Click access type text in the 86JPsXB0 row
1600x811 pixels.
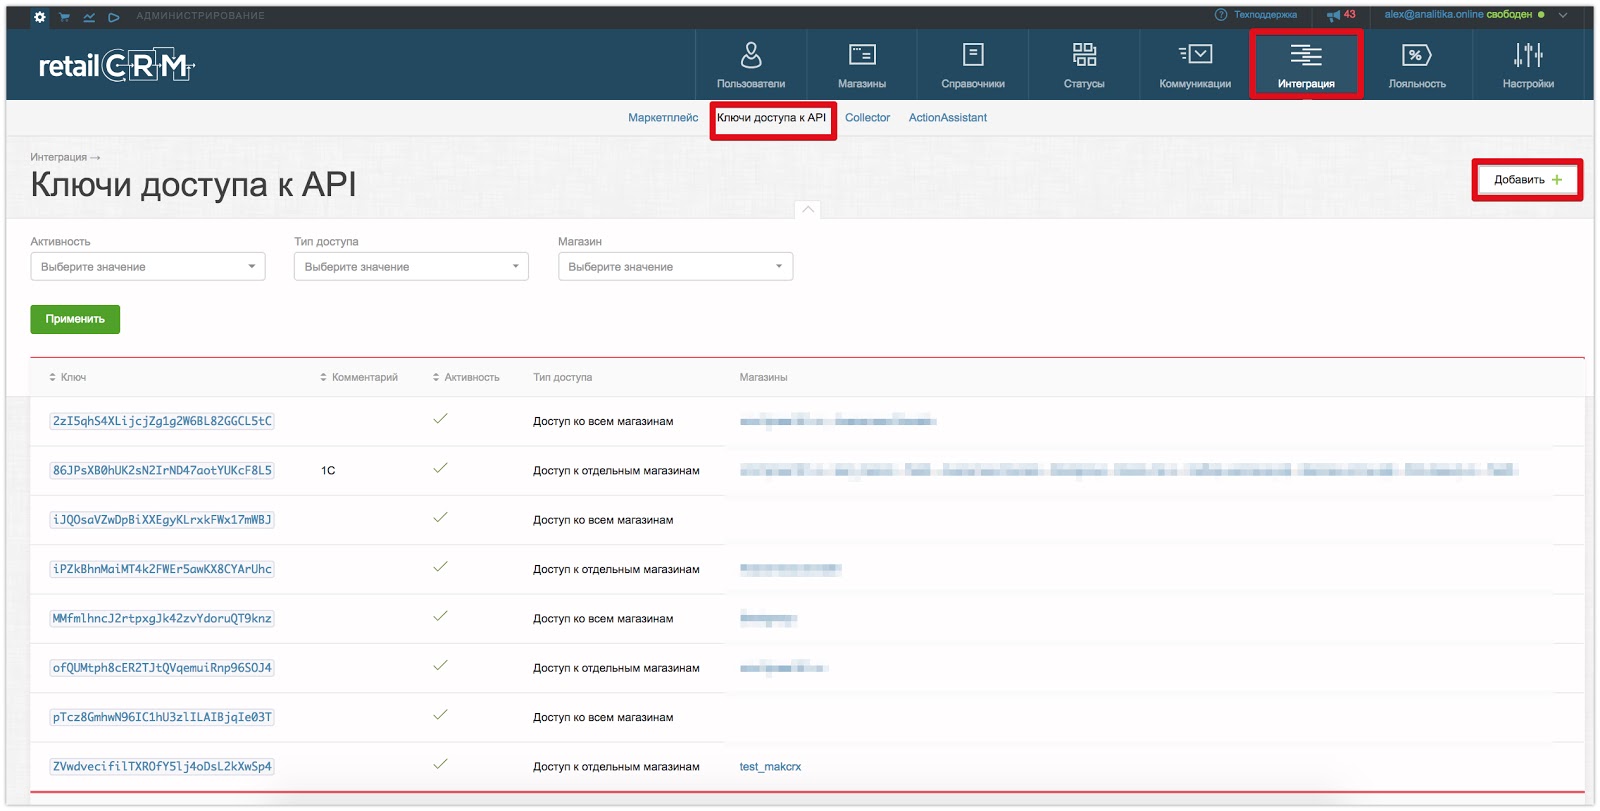pos(616,471)
